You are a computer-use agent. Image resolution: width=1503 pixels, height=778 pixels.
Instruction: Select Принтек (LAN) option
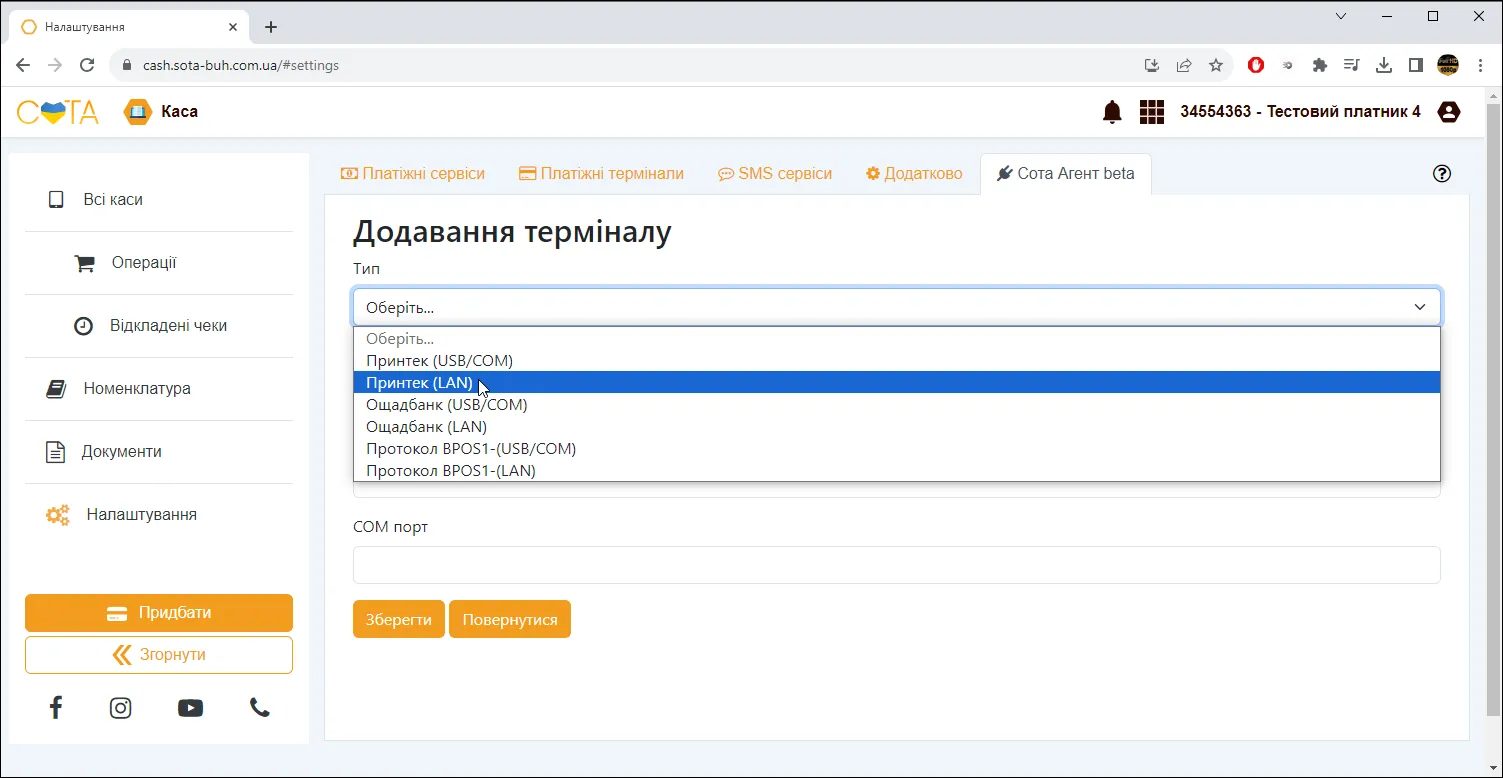(897, 382)
